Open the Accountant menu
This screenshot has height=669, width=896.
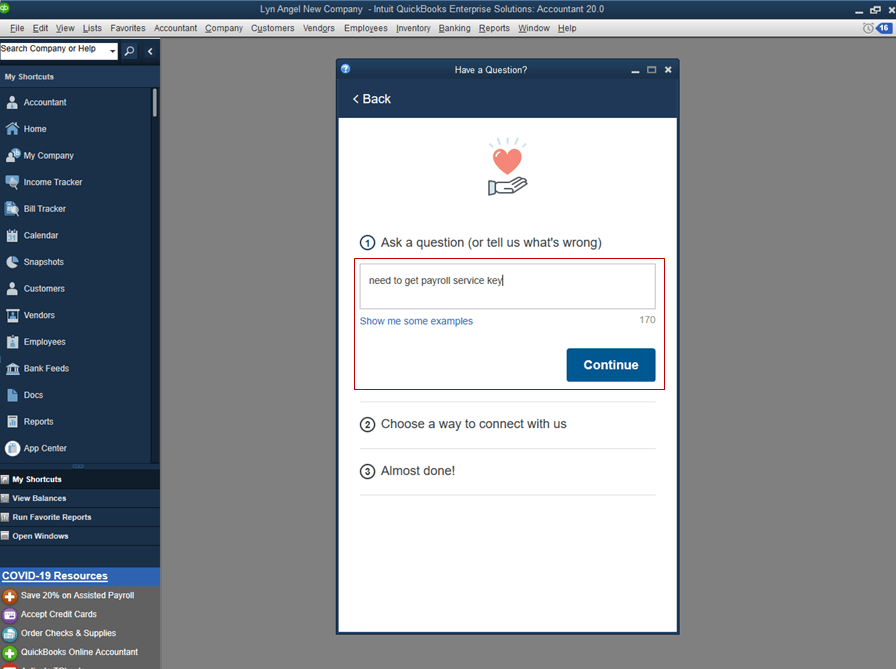click(175, 28)
